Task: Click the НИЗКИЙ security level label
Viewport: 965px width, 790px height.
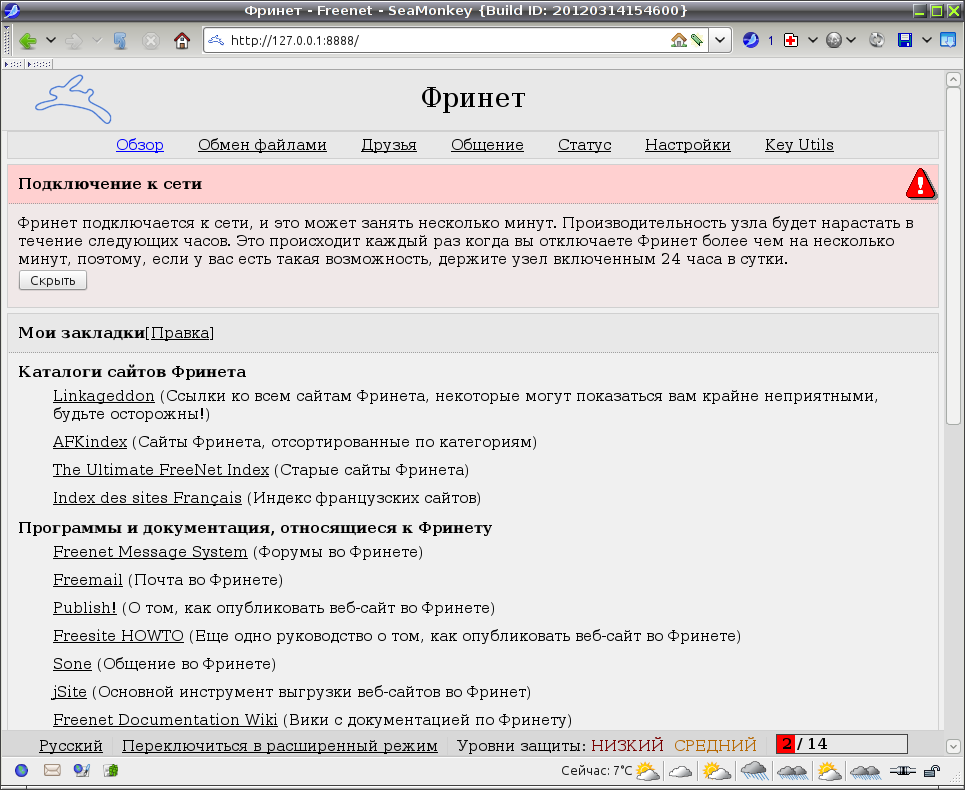Action: point(627,746)
